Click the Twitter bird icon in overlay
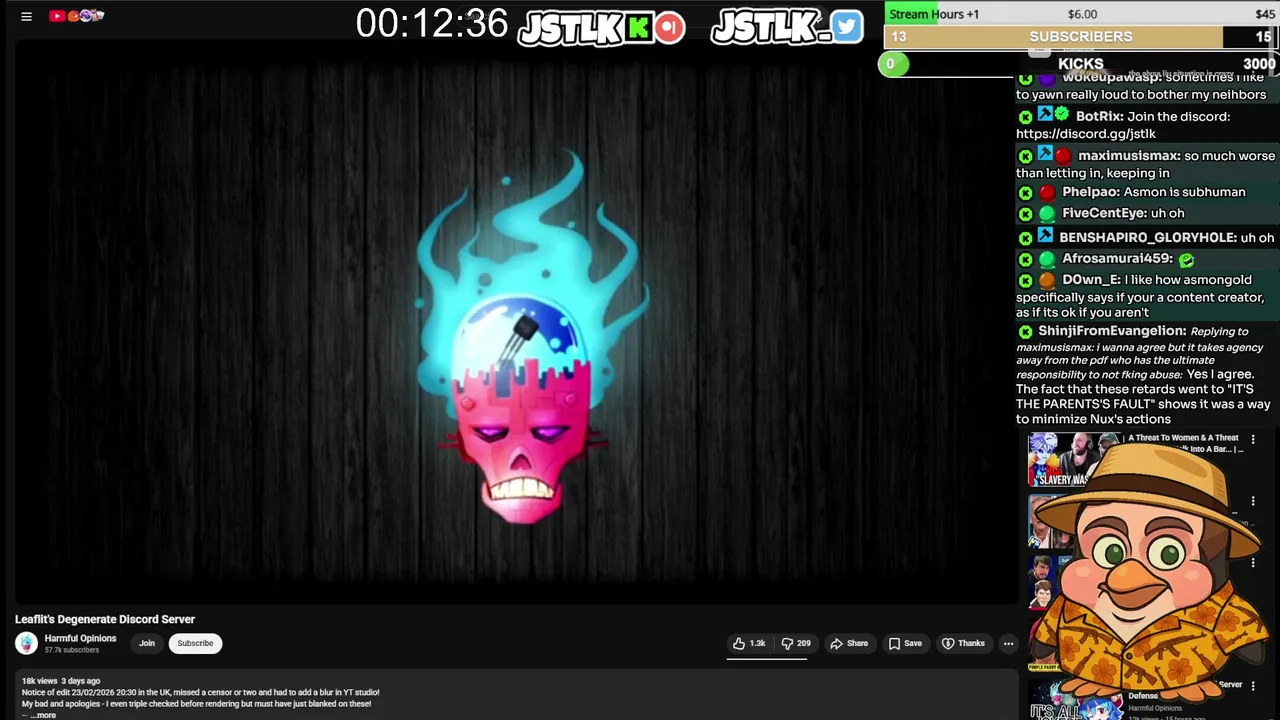Viewport: 1280px width, 720px height. 846,27
